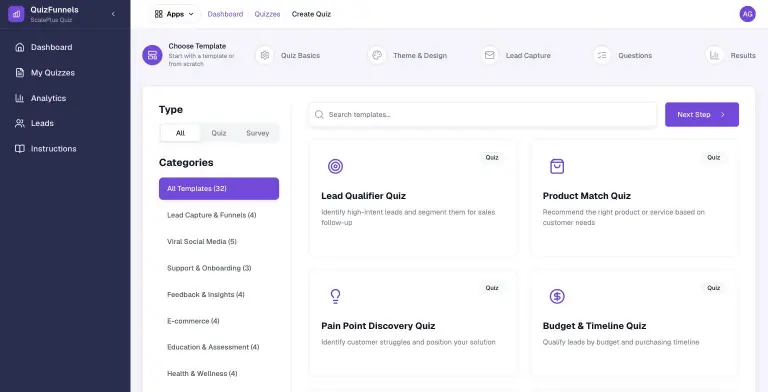
Task: Click Quiz badge on Lead Qualifier Quiz card
Action: (492, 158)
